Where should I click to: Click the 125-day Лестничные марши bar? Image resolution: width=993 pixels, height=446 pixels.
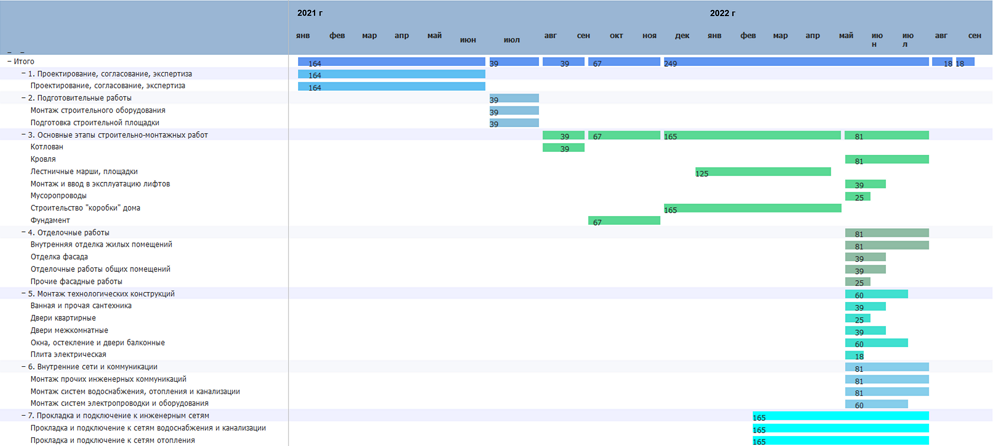[763, 172]
